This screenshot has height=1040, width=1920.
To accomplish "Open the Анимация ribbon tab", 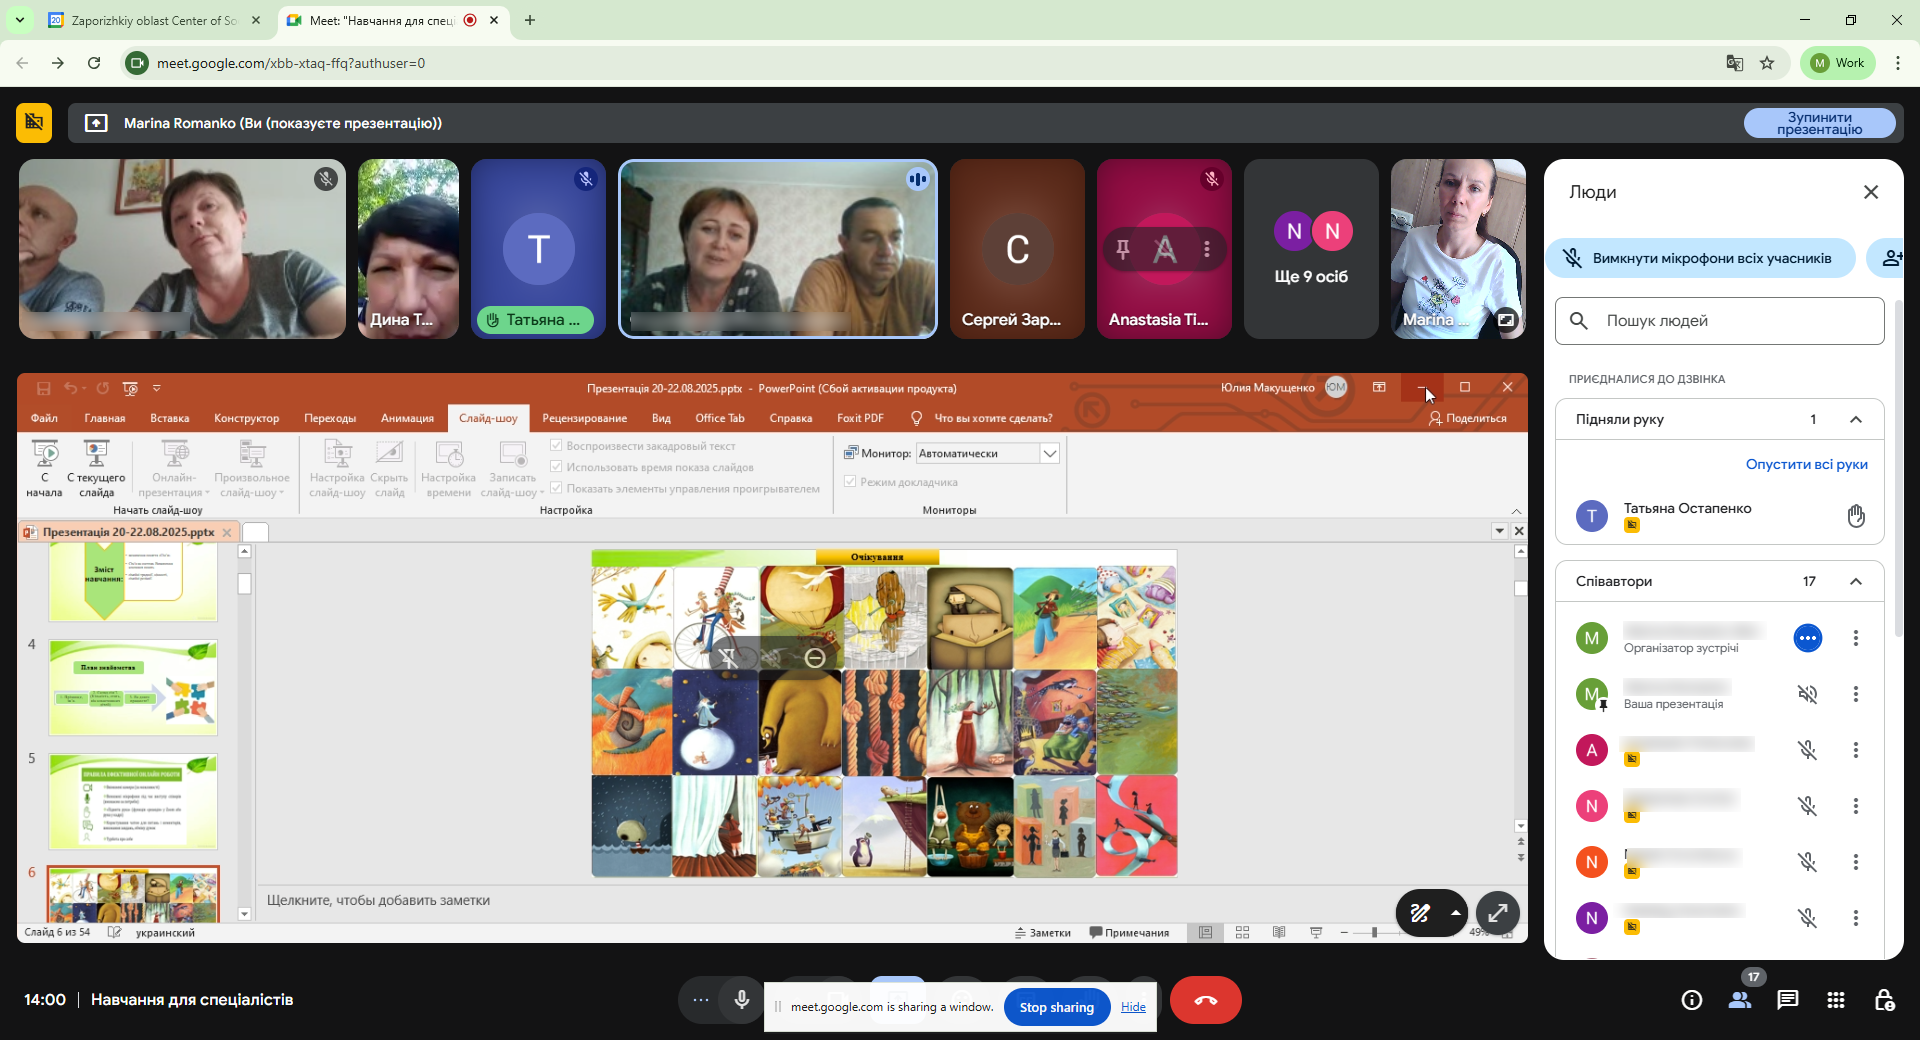I will (x=407, y=418).
